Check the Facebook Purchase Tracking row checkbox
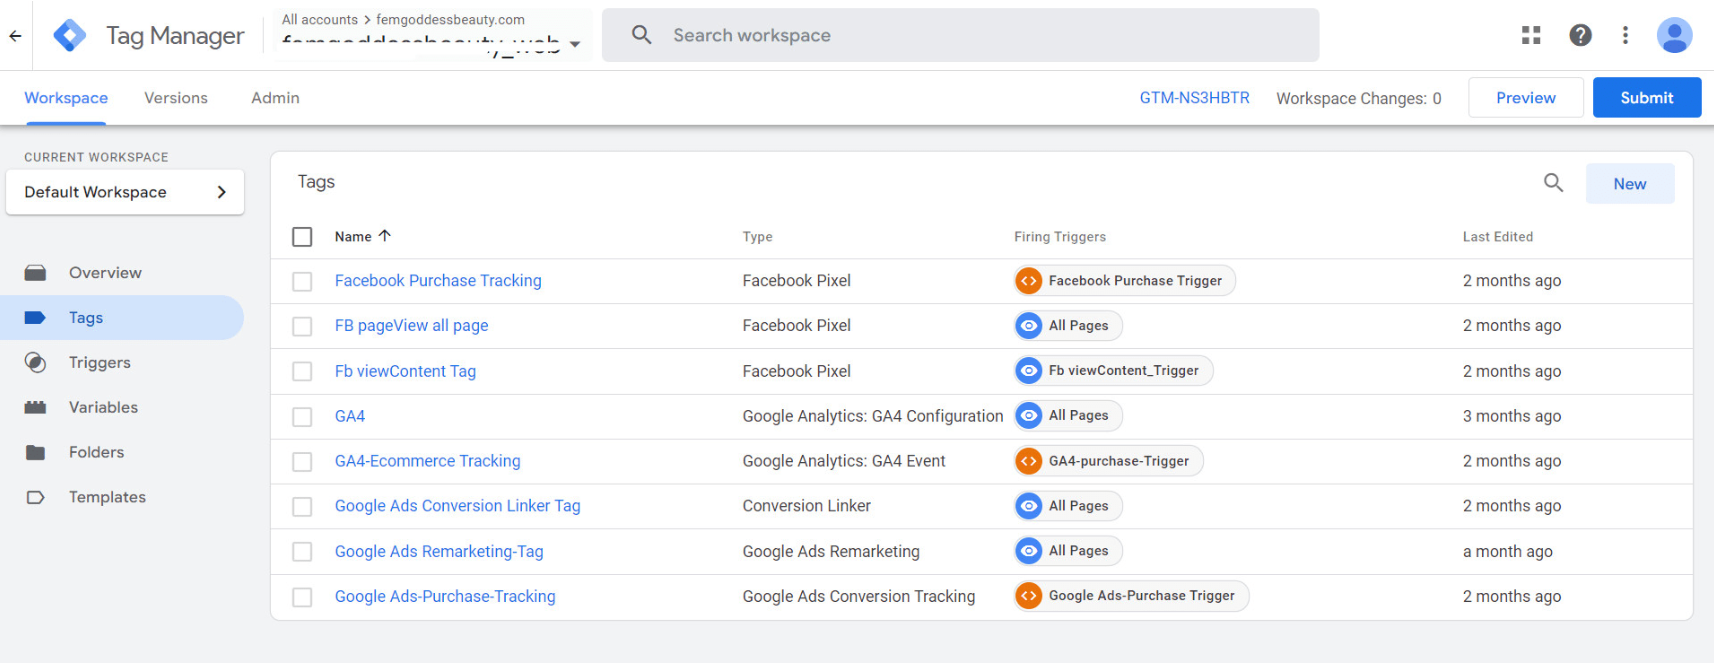 [x=302, y=282]
